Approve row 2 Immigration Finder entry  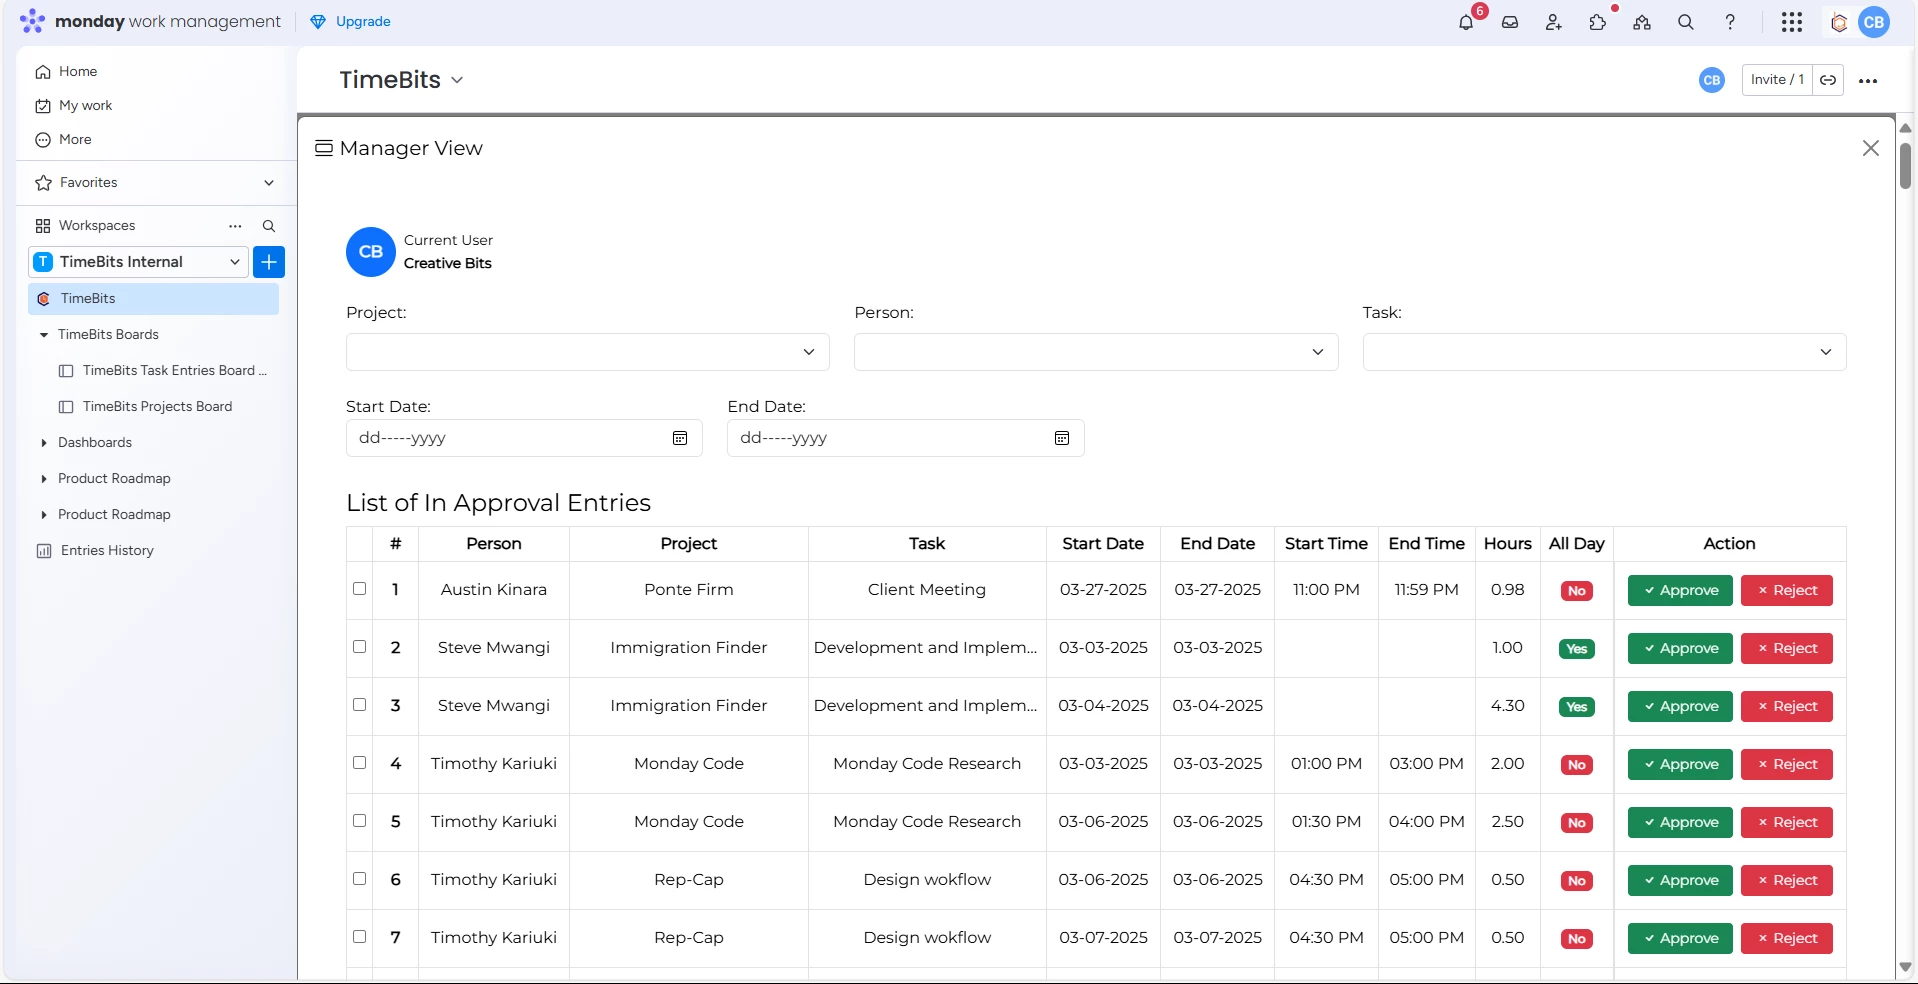(1680, 649)
